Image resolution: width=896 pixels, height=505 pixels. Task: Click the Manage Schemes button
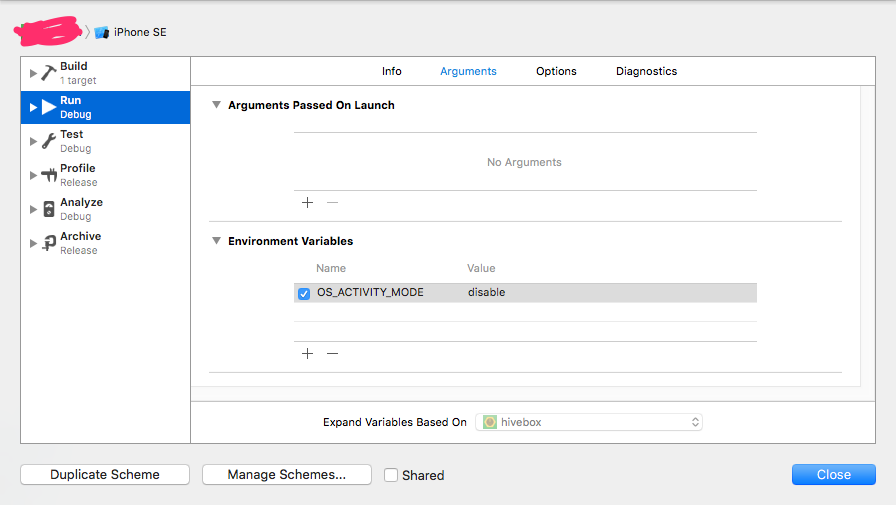coord(287,475)
